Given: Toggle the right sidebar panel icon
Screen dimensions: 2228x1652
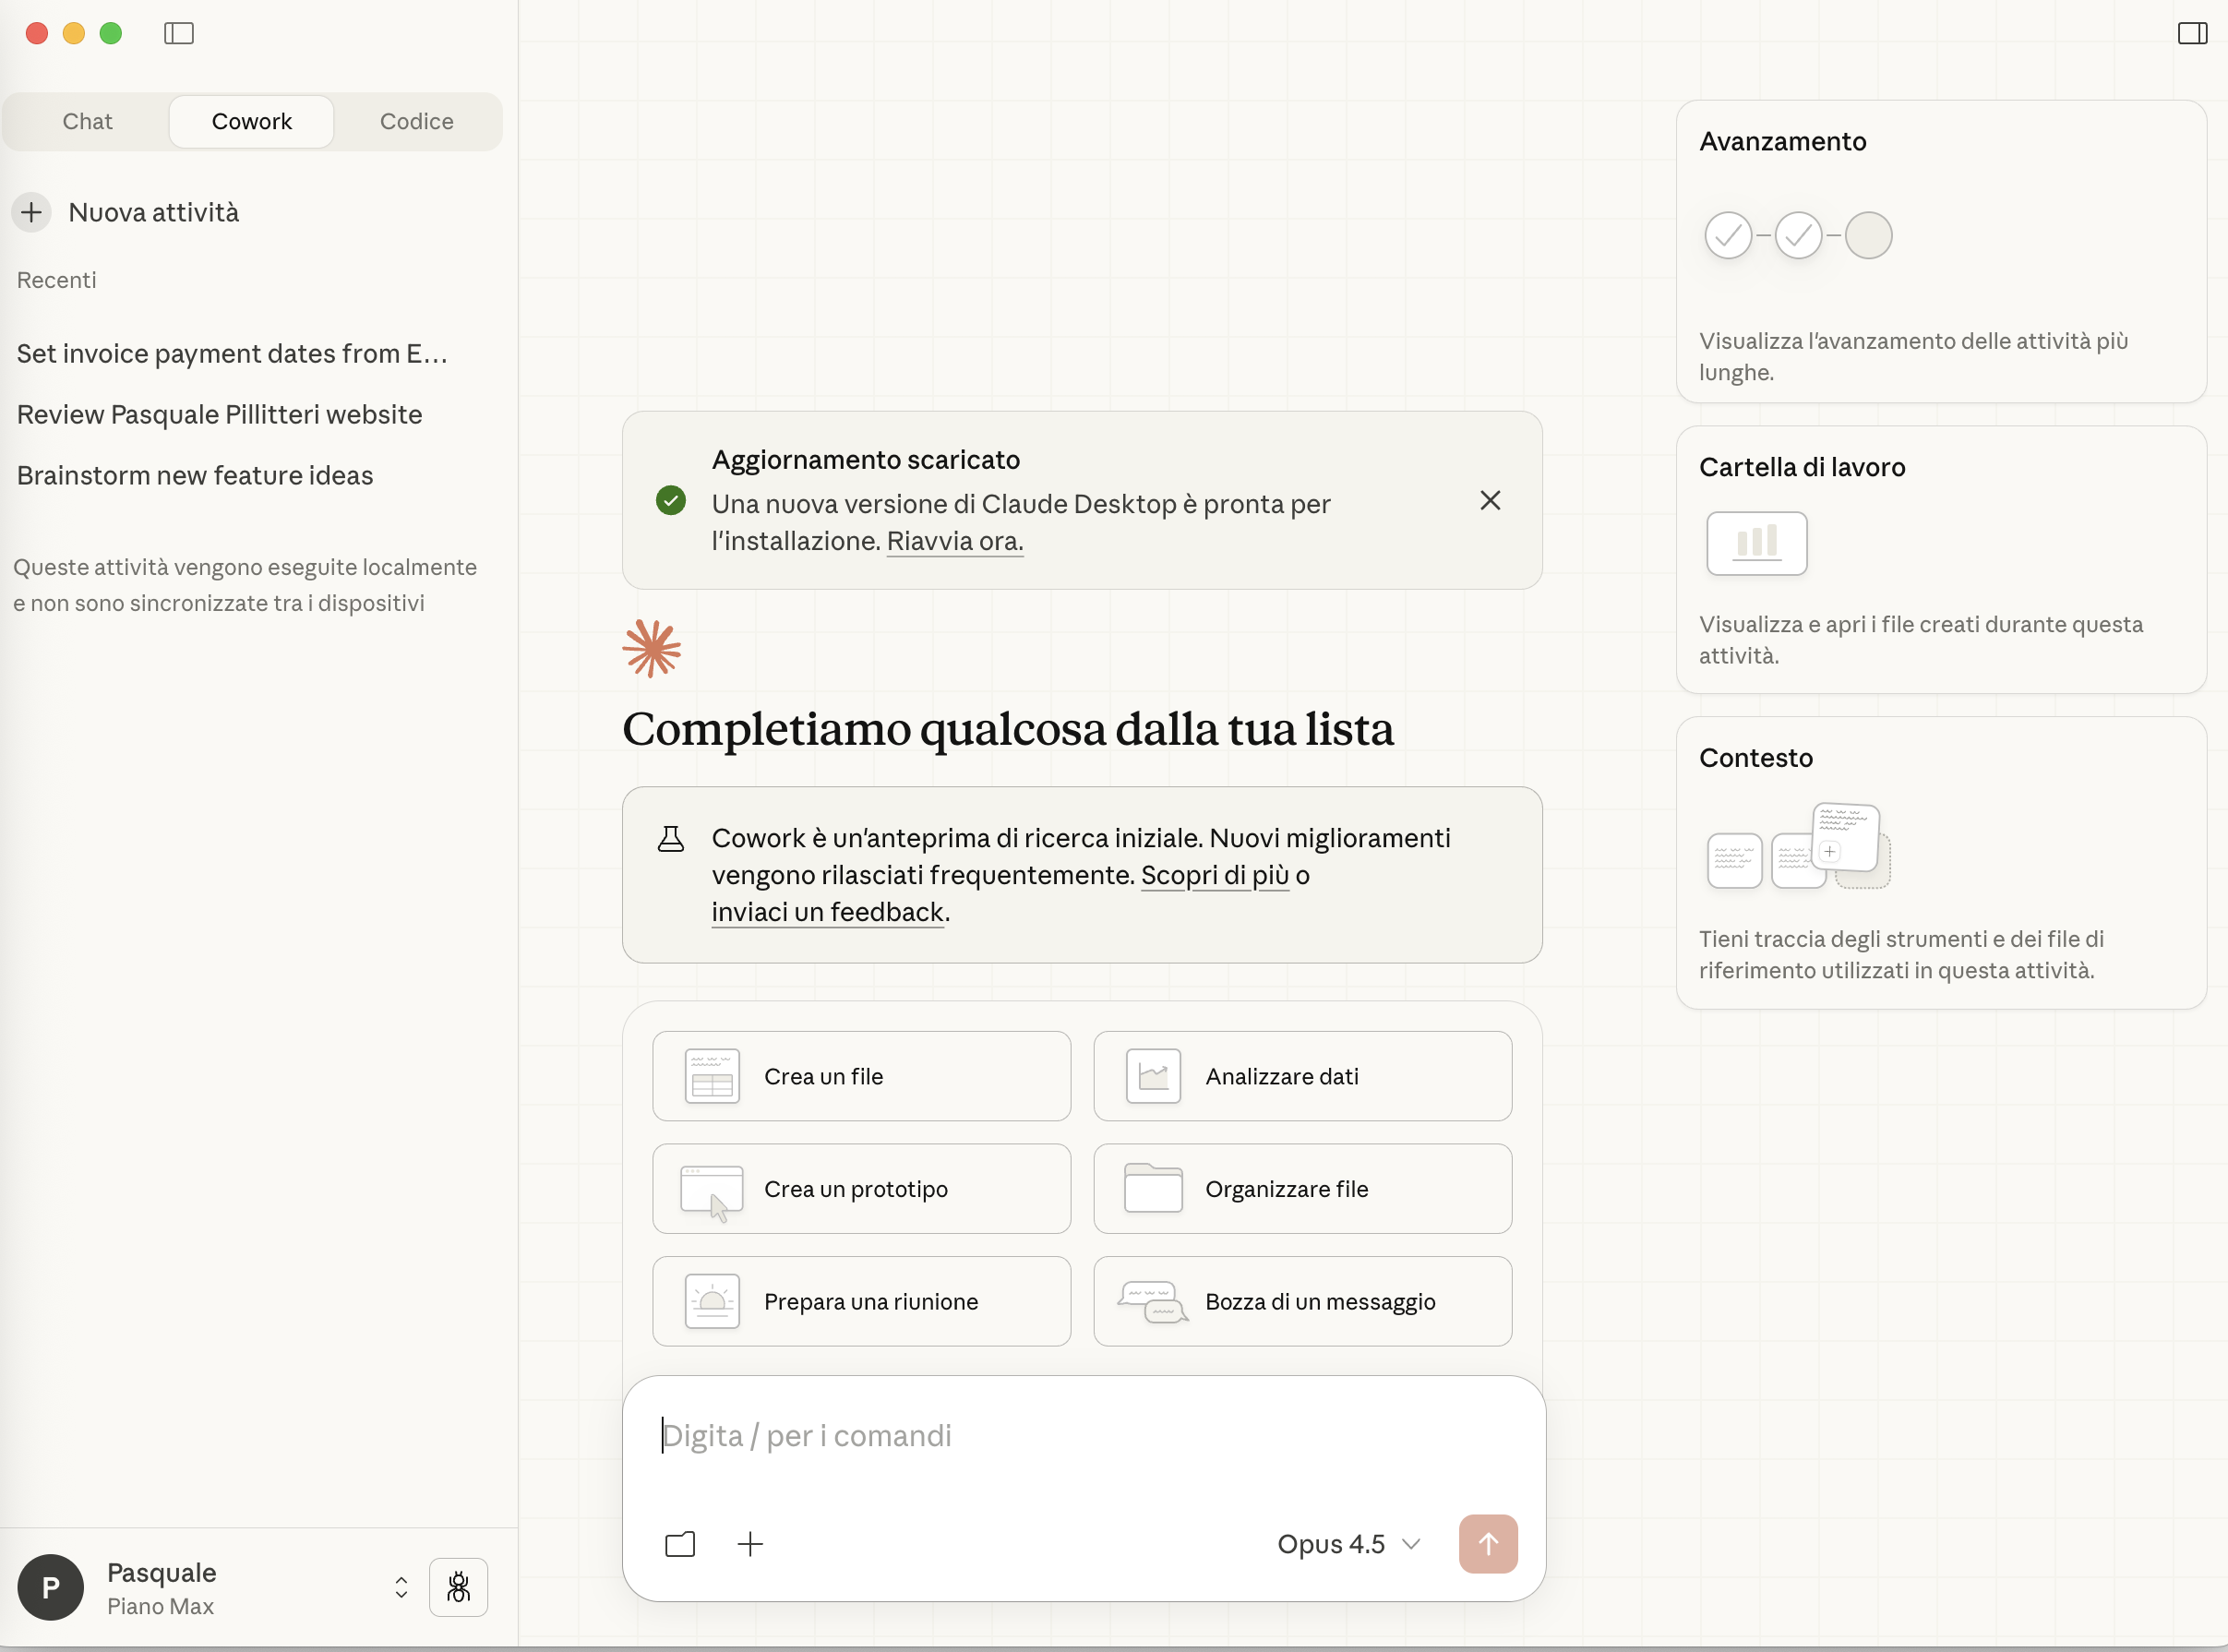Looking at the screenshot, I should click(2192, 34).
